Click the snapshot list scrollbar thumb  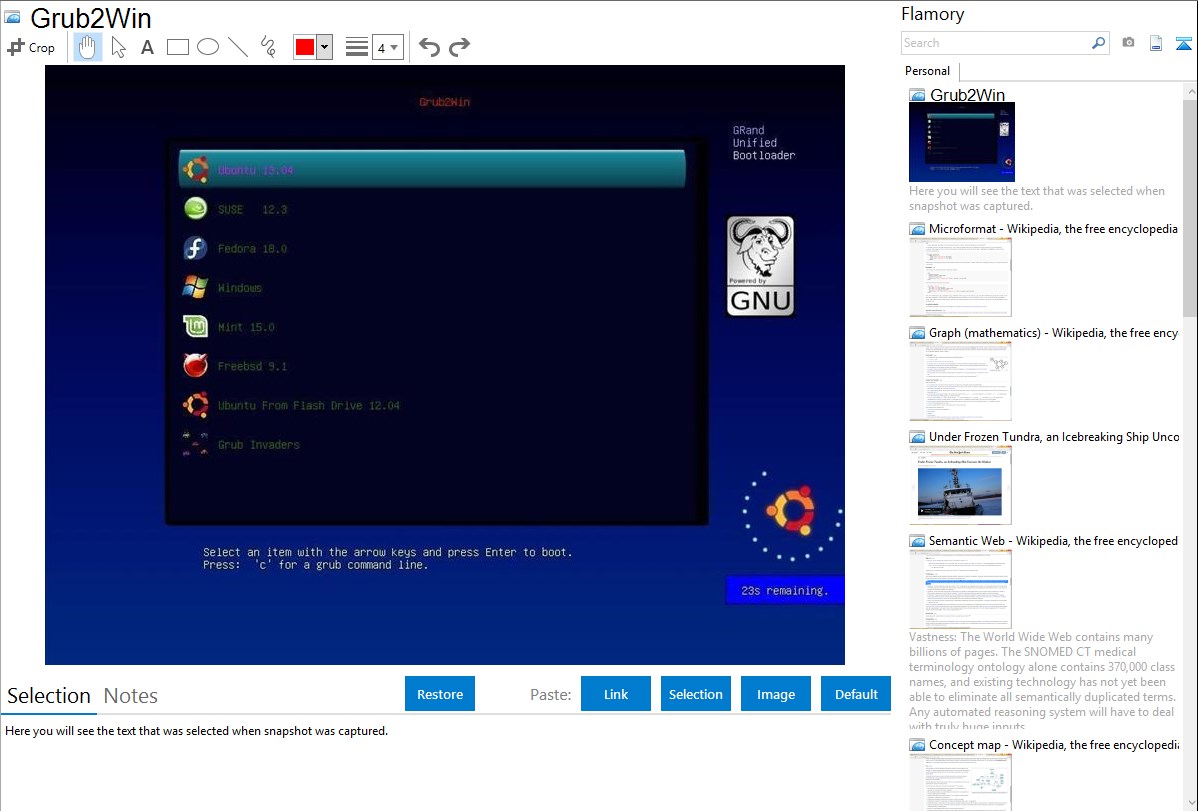[x=1190, y=206]
